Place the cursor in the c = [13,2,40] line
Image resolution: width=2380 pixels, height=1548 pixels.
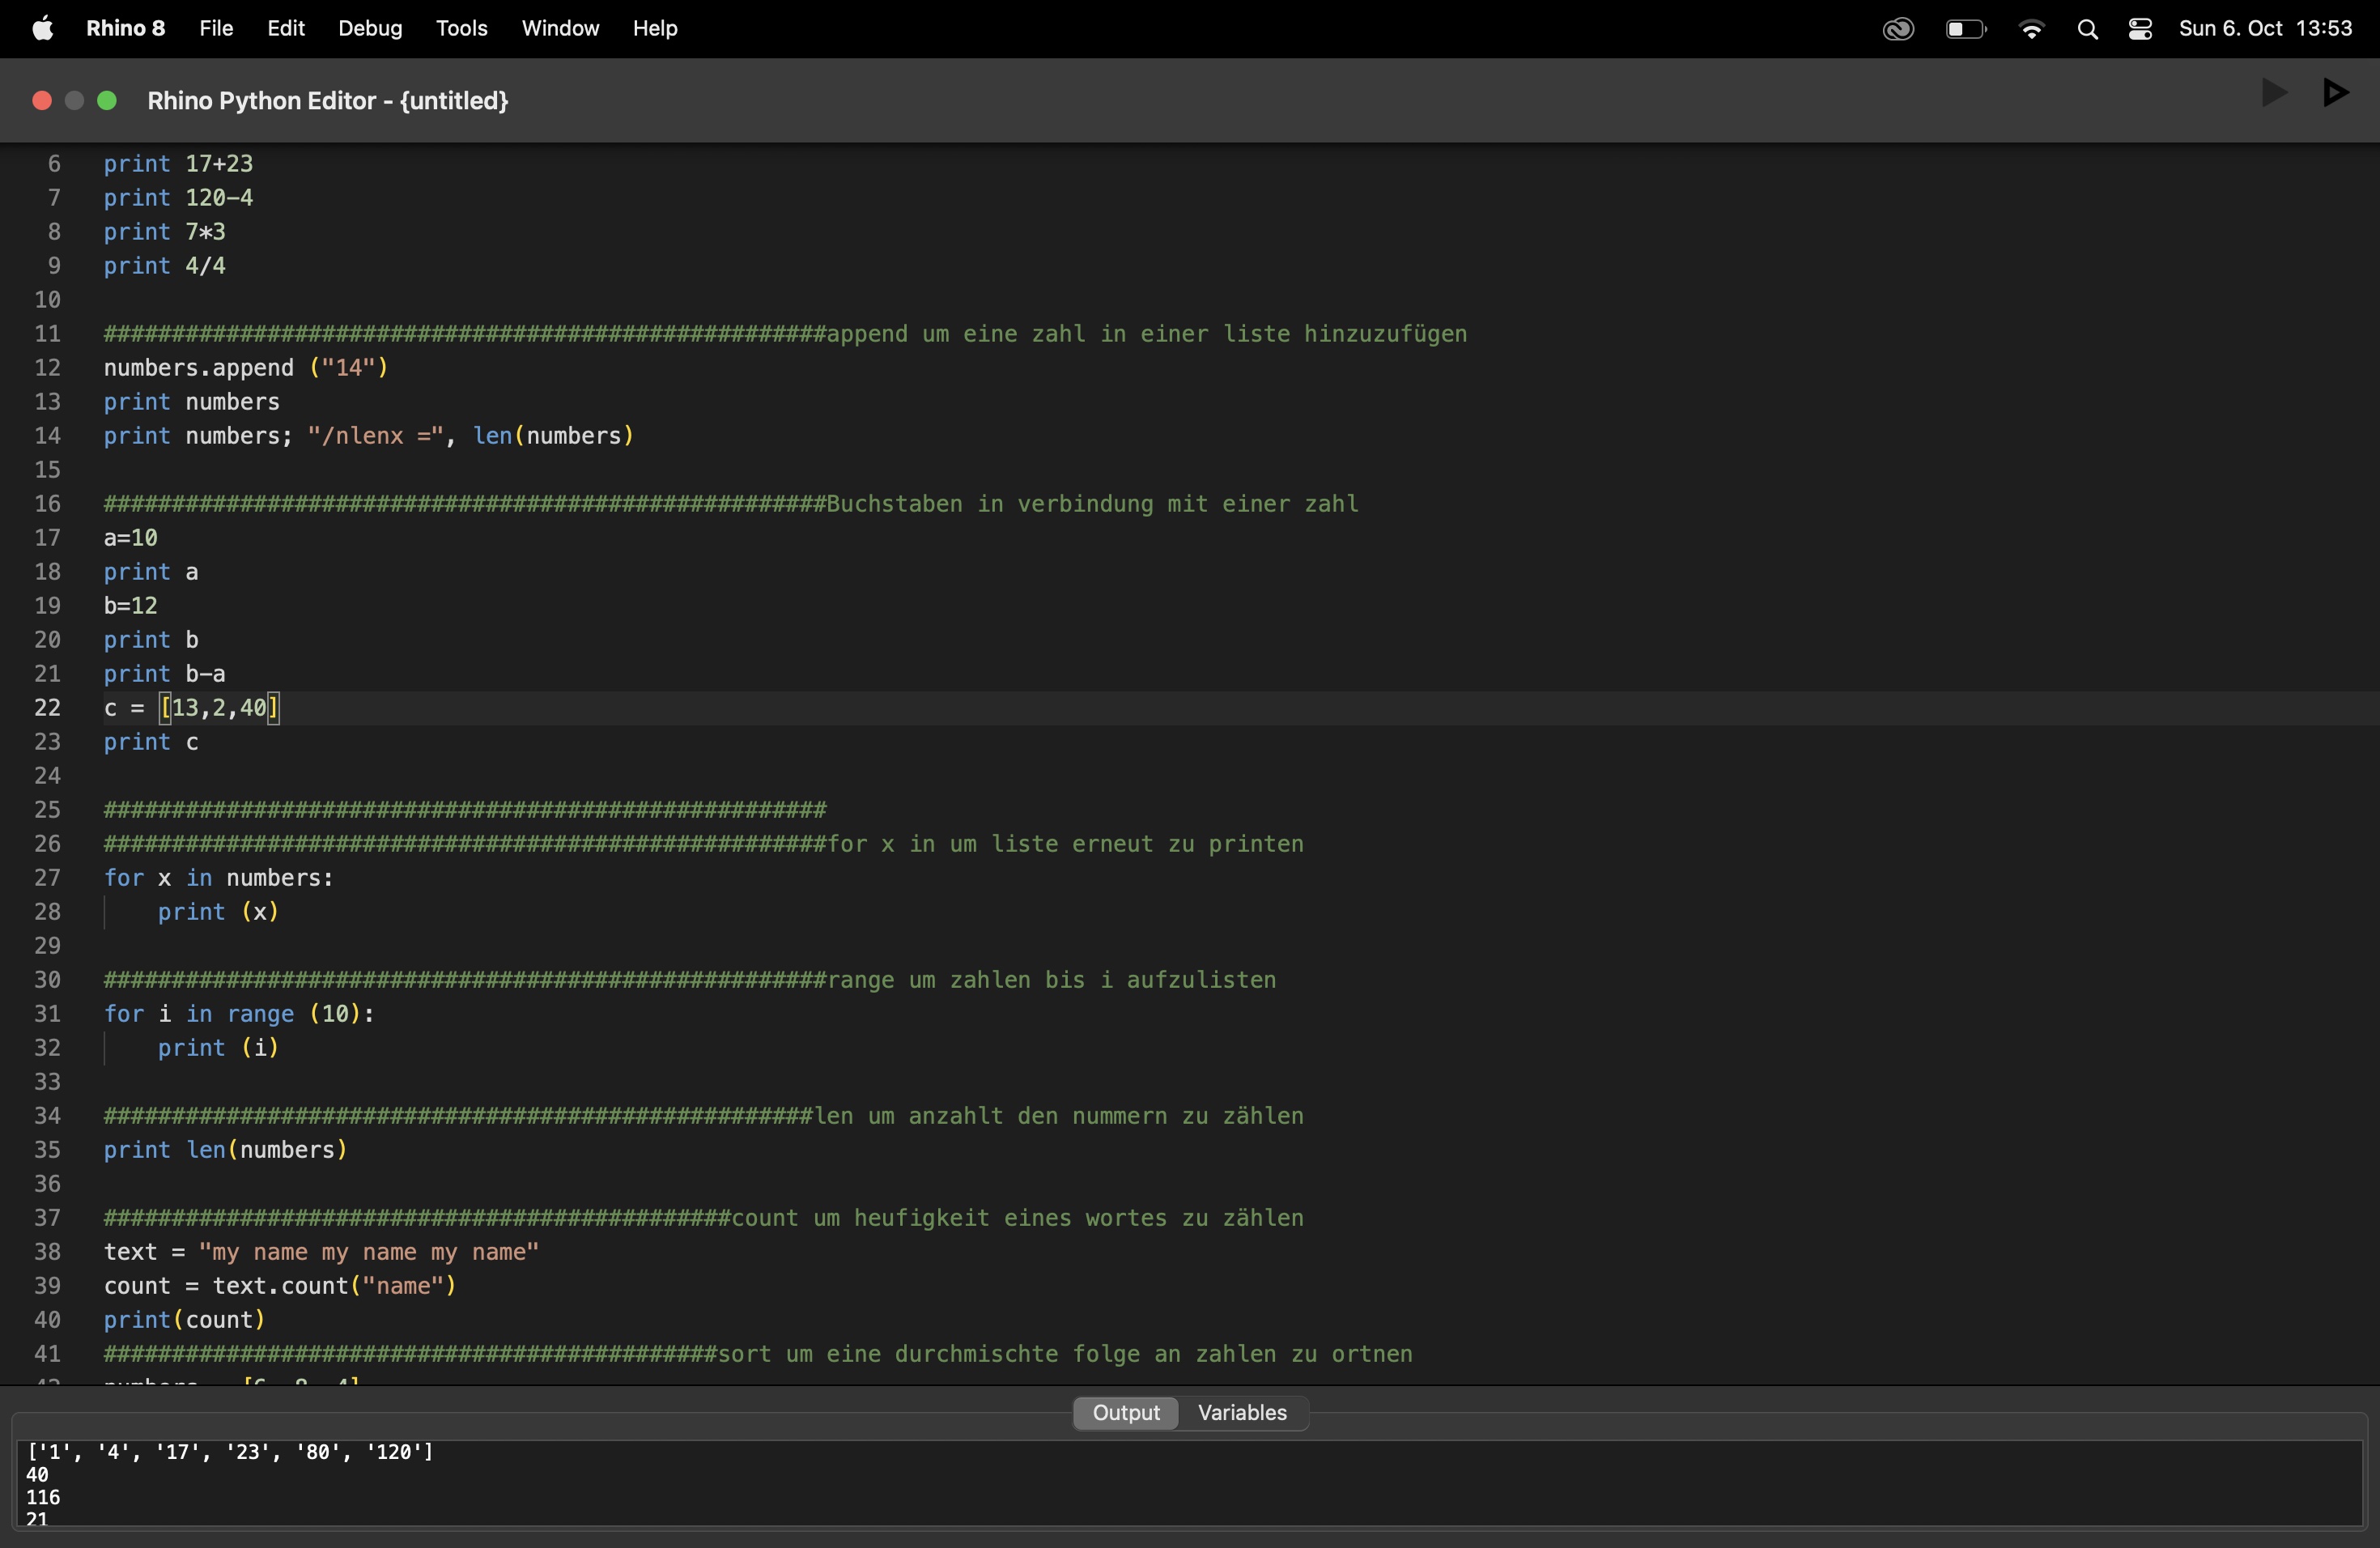tap(190, 708)
